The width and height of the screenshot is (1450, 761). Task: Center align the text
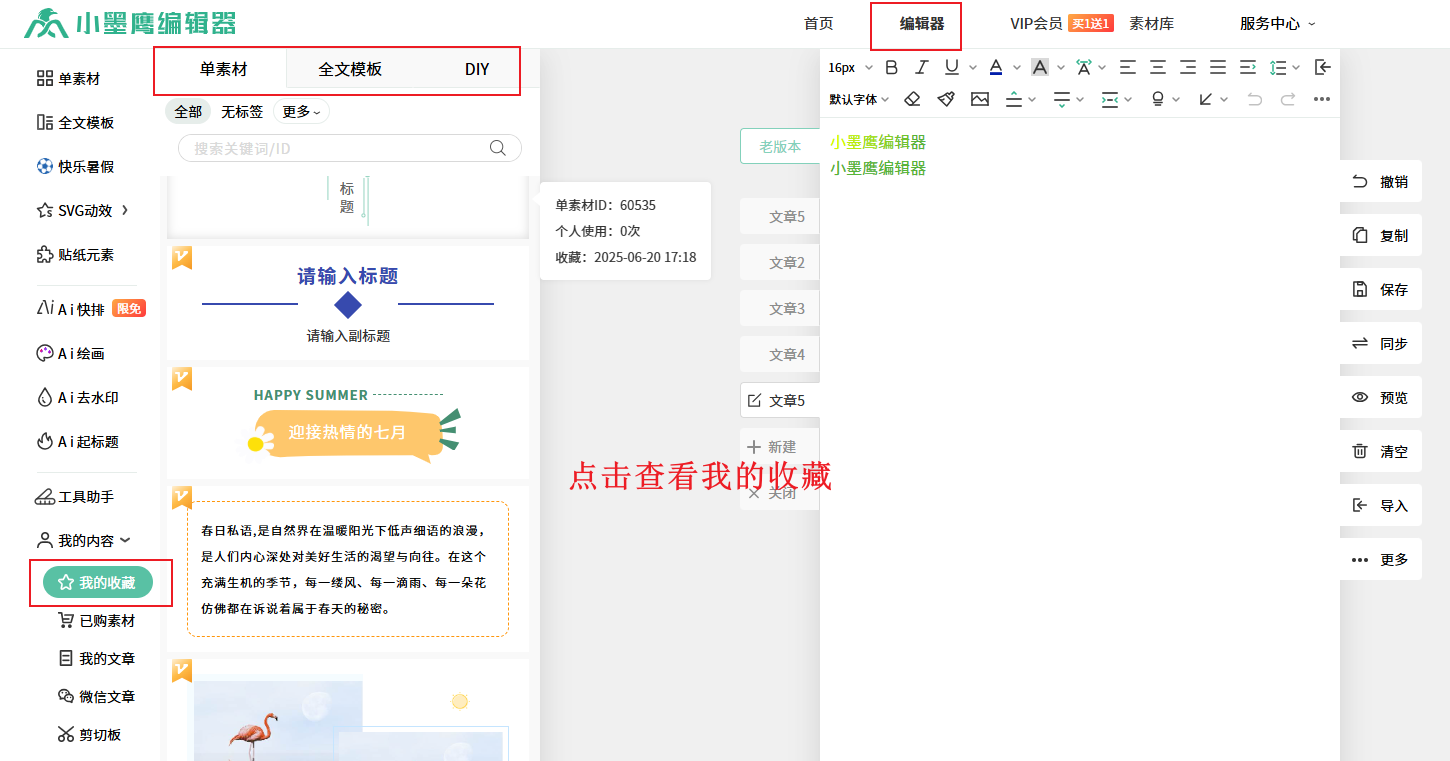[1158, 67]
